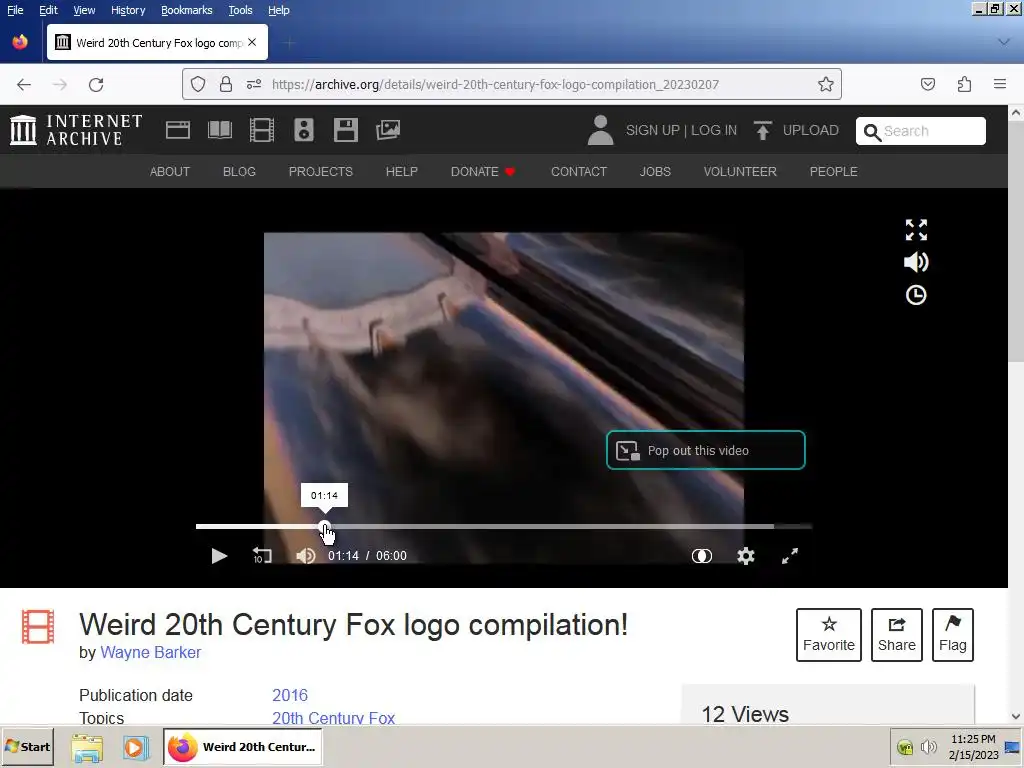This screenshot has height=768, width=1024.
Task: Click the LOG IN link
Action: (x=714, y=130)
